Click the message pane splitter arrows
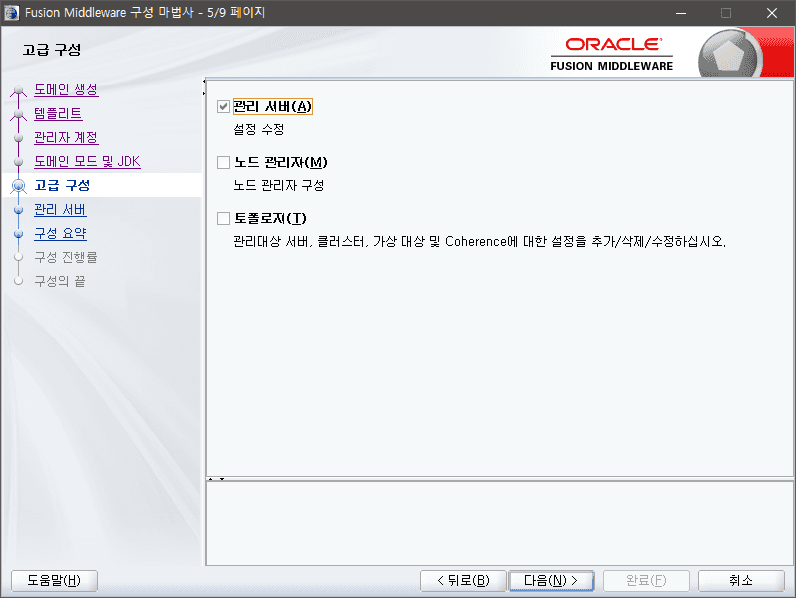 [216, 479]
